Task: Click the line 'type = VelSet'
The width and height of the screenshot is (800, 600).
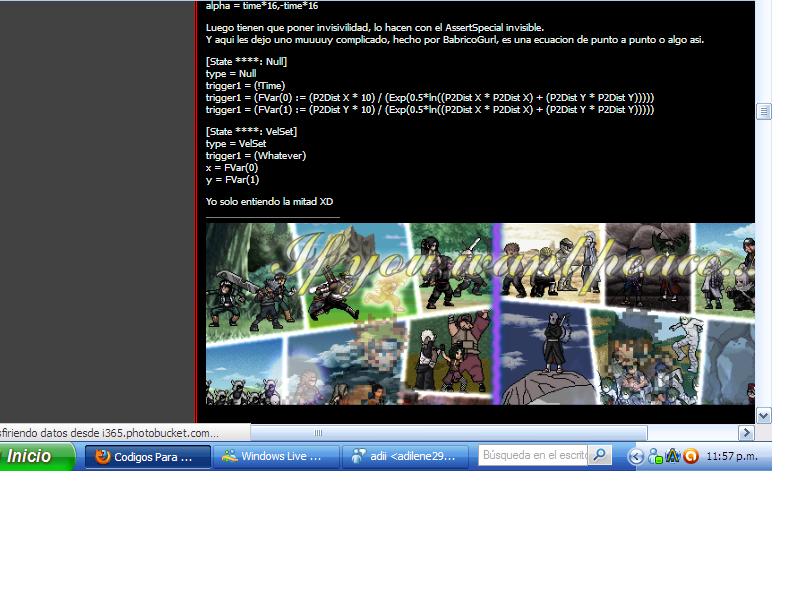Action: (236, 144)
